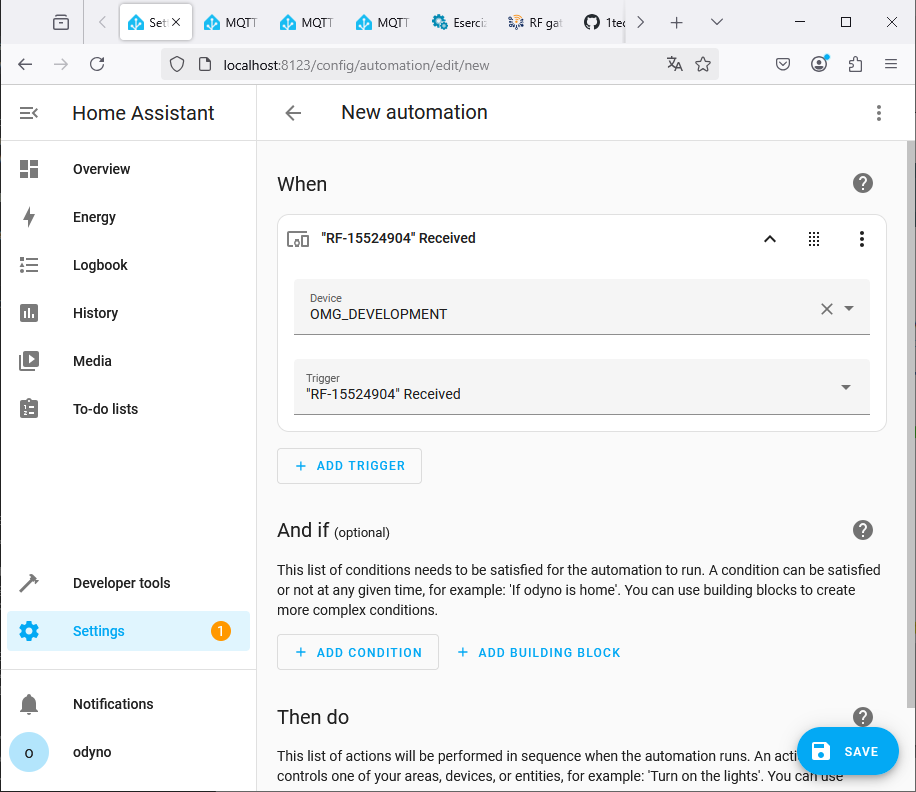This screenshot has height=792, width=916.
Task: Collapse the RF-15524904 trigger card
Action: (769, 239)
